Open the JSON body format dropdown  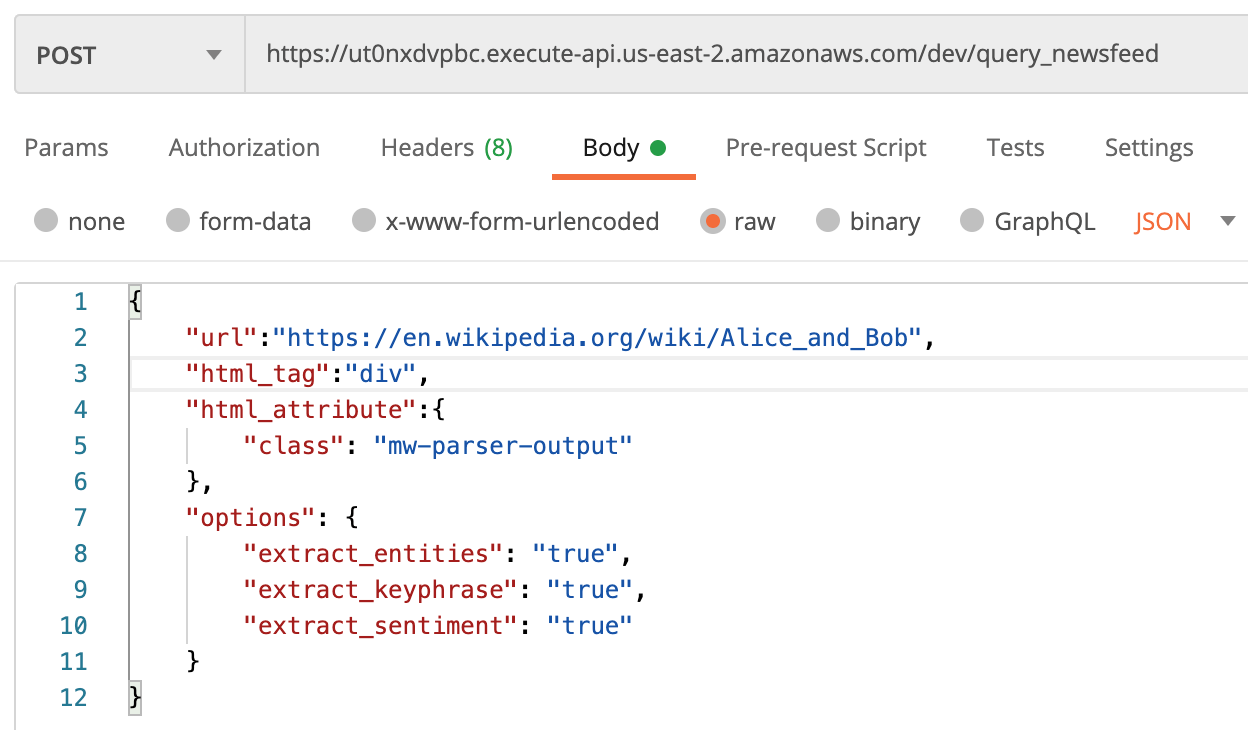1162,221
